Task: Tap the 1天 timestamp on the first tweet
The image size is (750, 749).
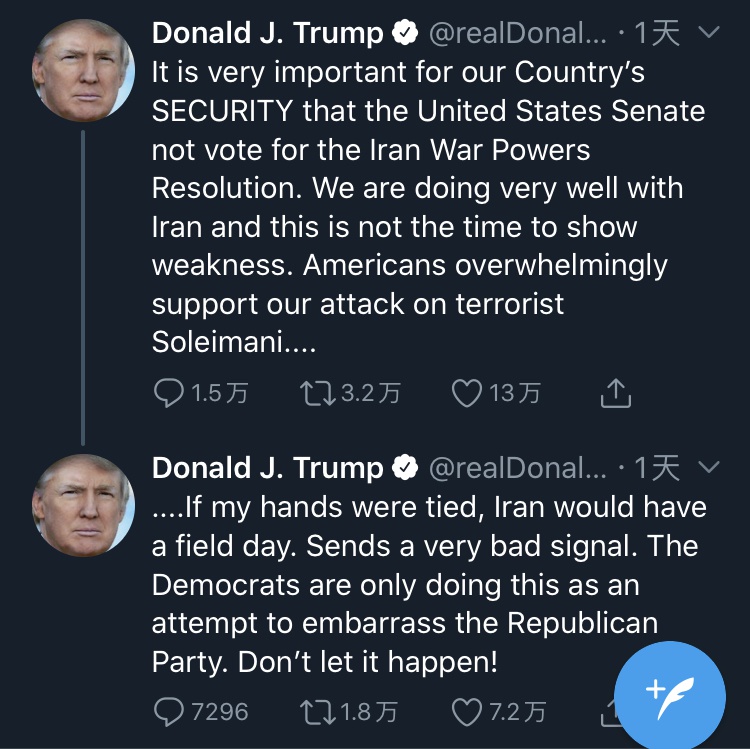Action: (x=657, y=33)
